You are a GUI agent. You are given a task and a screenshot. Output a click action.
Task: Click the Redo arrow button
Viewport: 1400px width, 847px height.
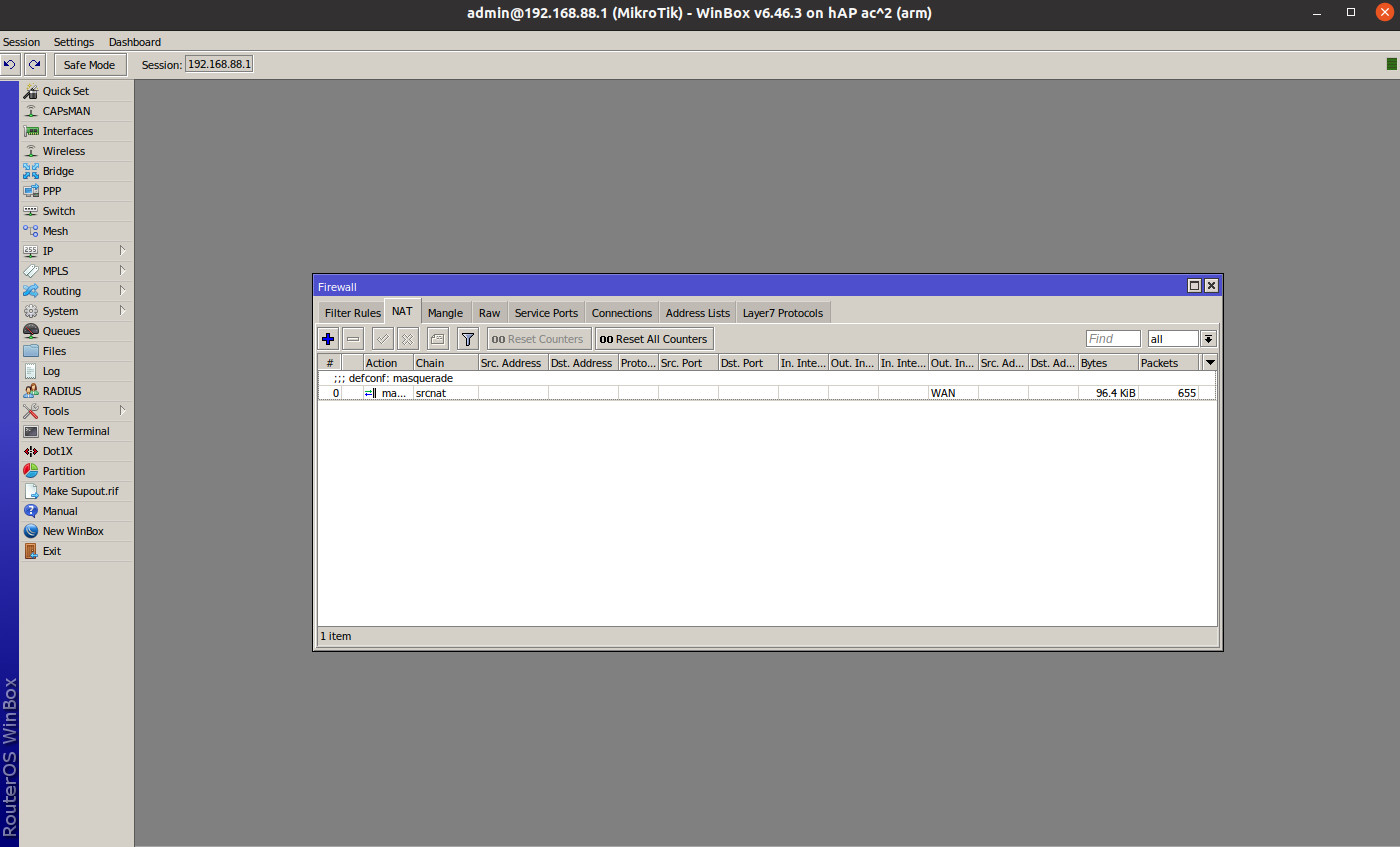[x=35, y=65]
